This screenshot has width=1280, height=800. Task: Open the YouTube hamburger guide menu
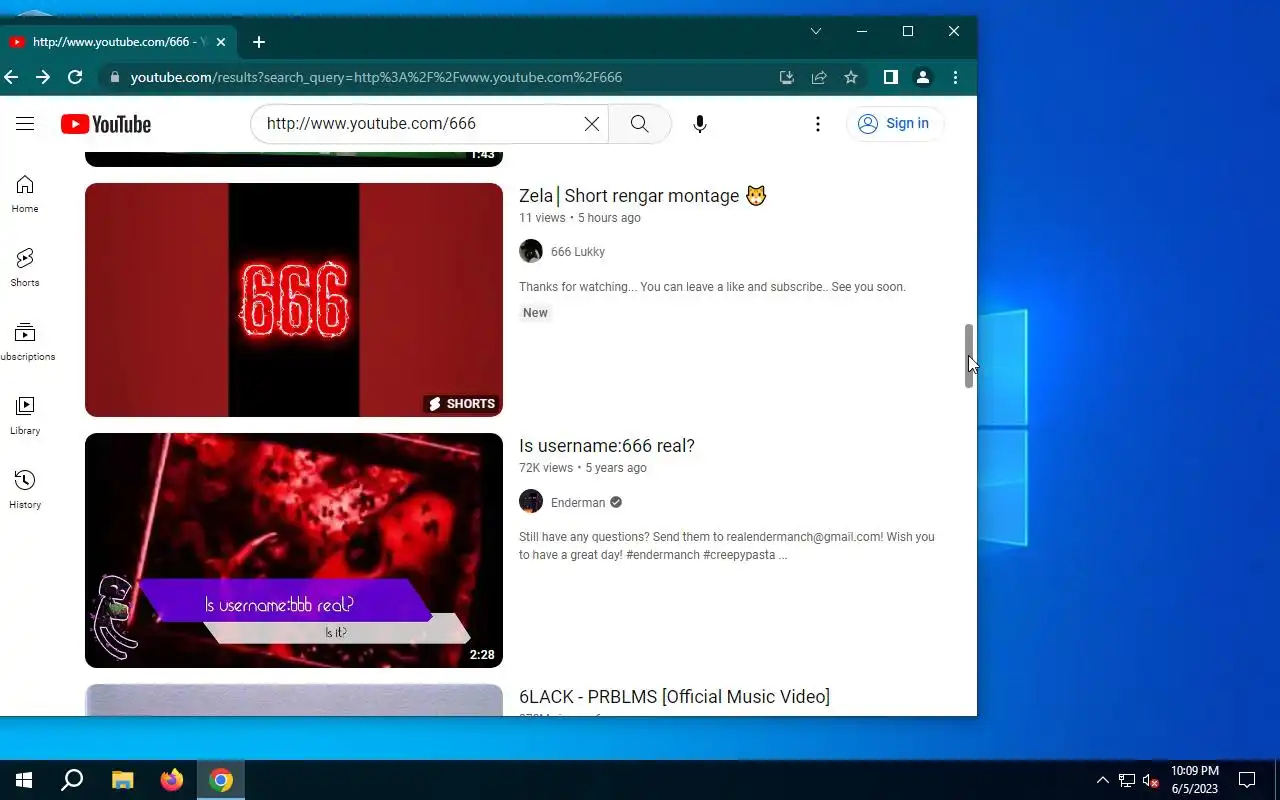[25, 124]
